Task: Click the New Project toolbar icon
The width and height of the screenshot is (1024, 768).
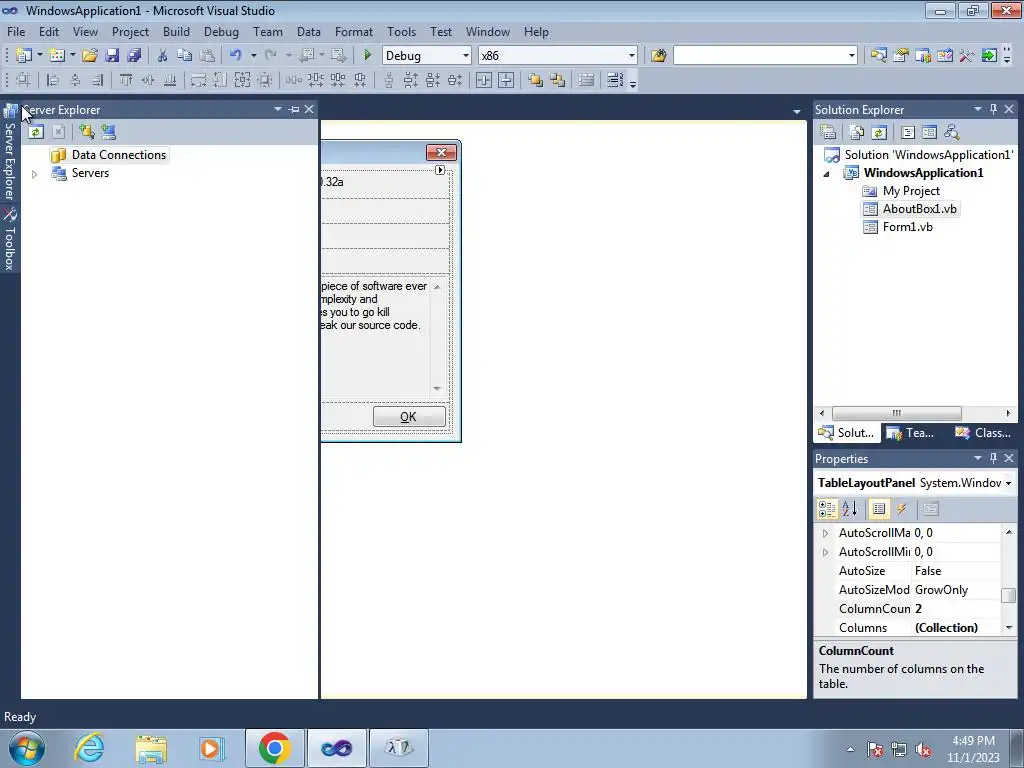Action: click(x=24, y=56)
